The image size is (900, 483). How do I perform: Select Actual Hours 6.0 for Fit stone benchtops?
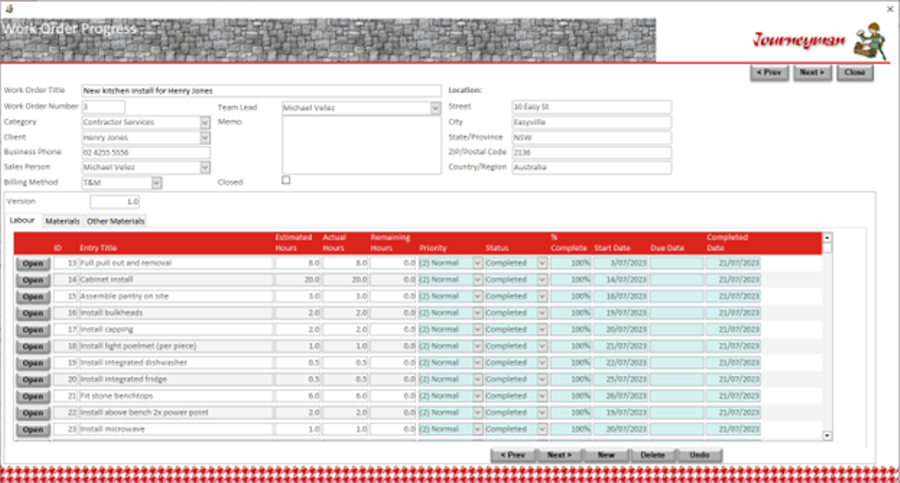[x=345, y=396]
